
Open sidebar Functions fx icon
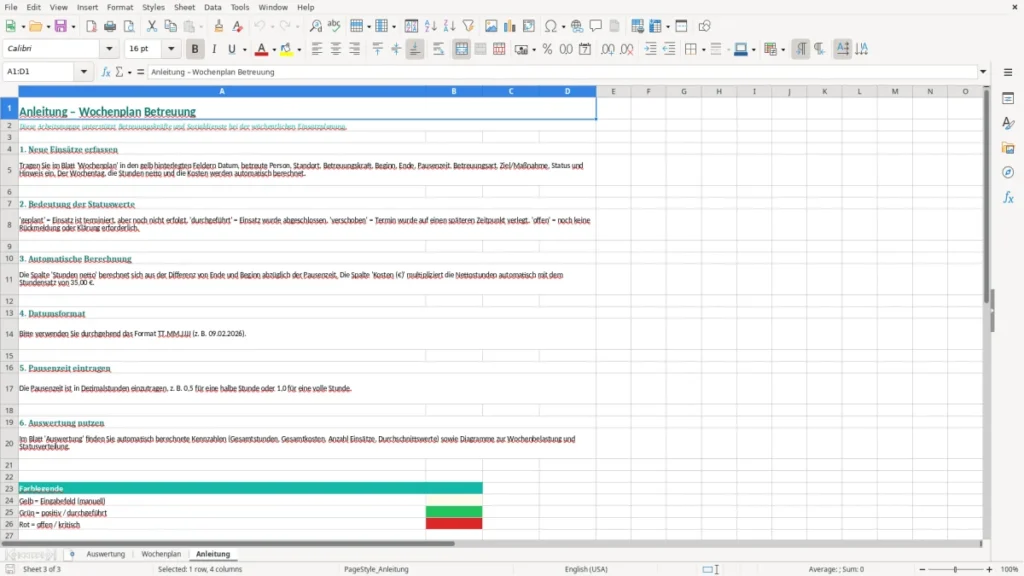[x=1008, y=197]
